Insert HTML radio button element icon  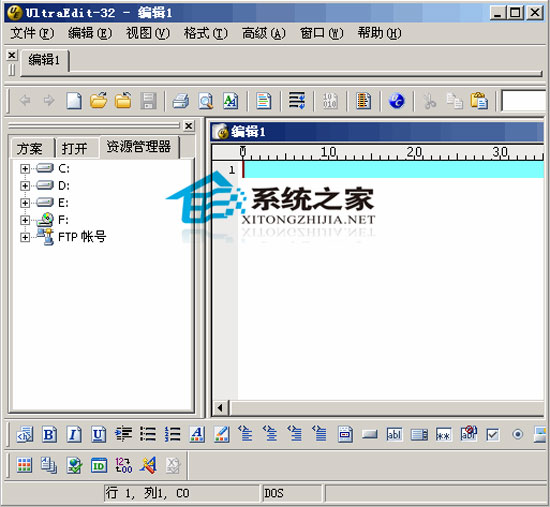click(x=517, y=435)
